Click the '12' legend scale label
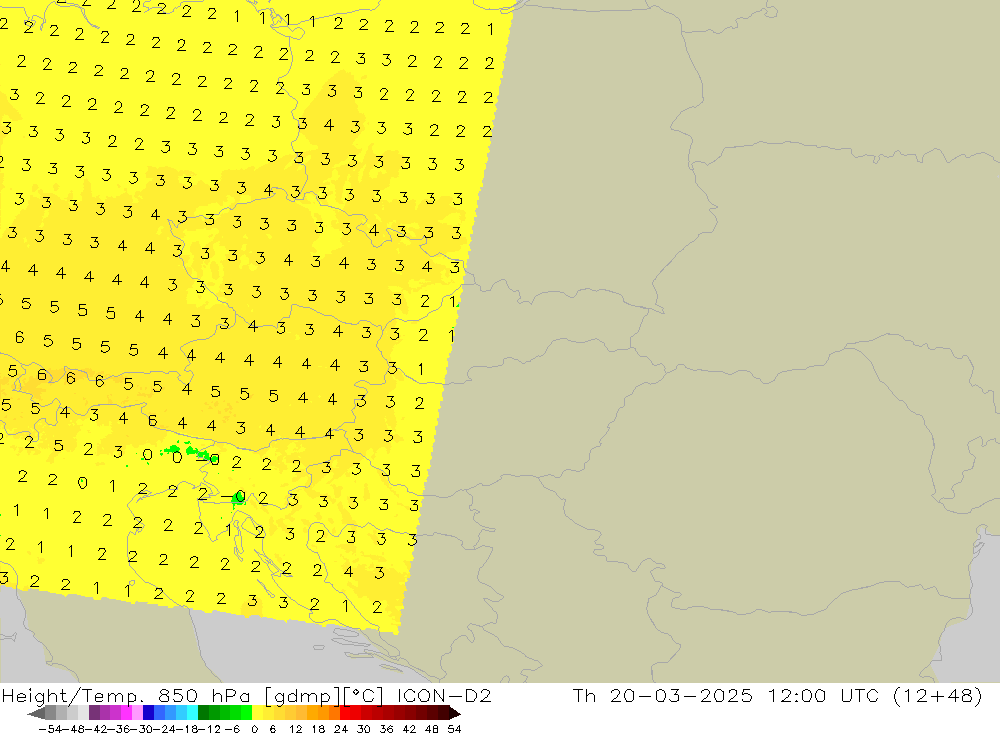1000x733 pixels. tap(296, 729)
